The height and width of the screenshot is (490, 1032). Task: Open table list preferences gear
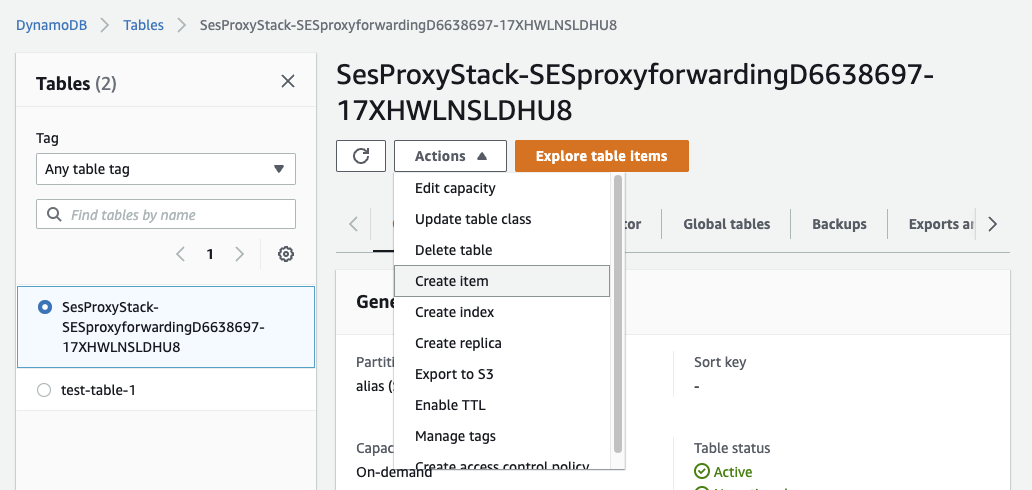[286, 254]
